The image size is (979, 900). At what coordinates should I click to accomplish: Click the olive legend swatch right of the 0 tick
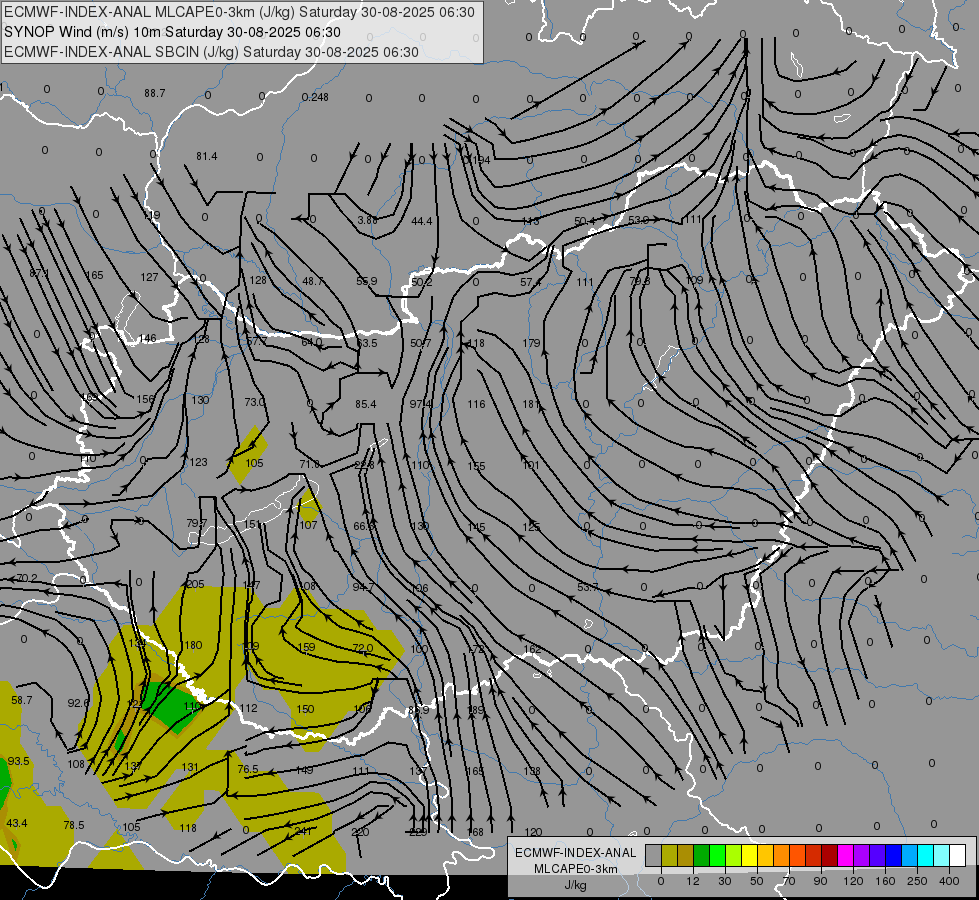coord(669,856)
